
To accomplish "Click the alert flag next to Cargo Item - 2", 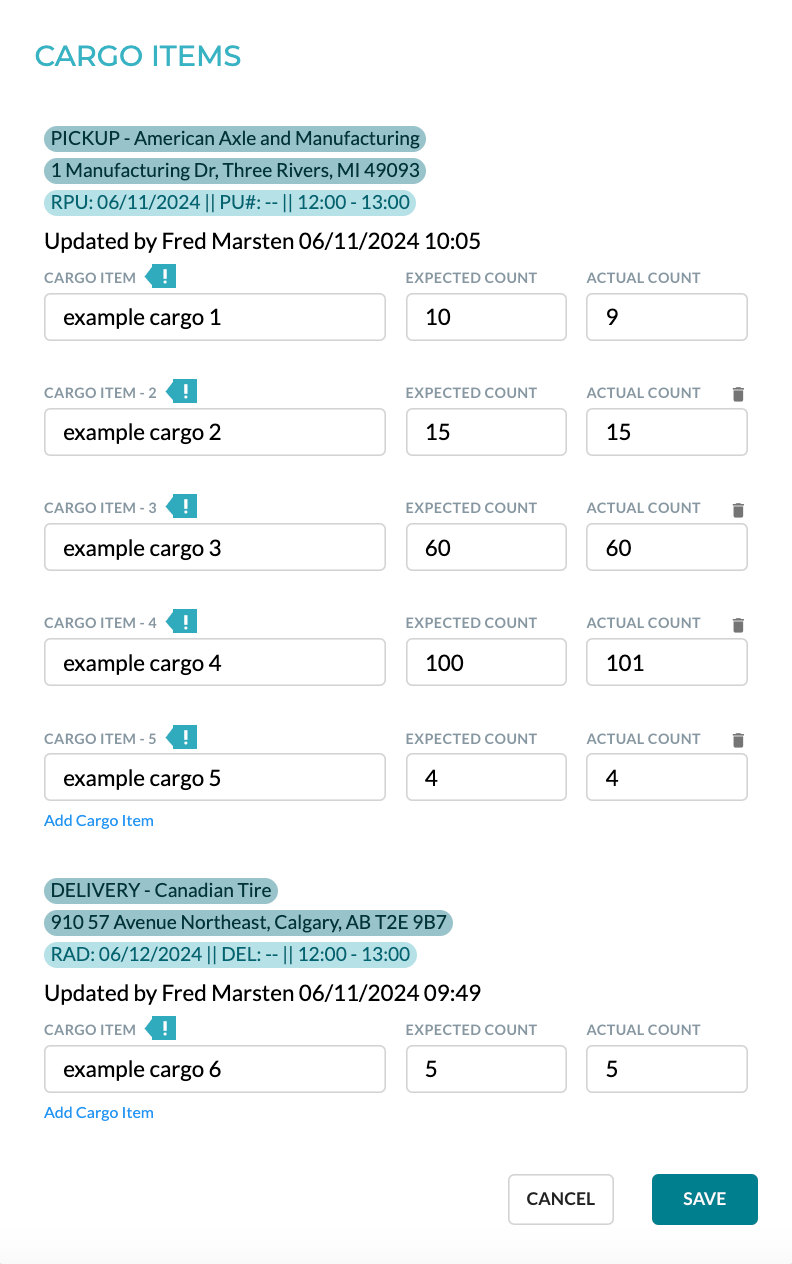I will (x=182, y=391).
